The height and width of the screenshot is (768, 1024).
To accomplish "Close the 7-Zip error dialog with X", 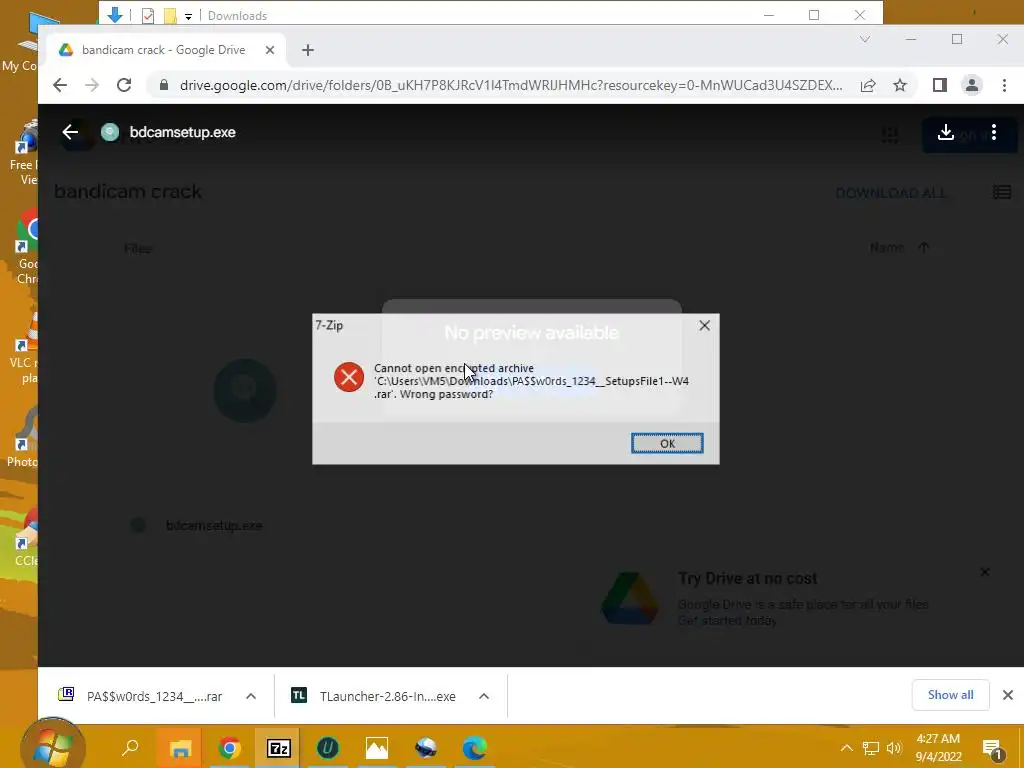I will [x=704, y=325].
